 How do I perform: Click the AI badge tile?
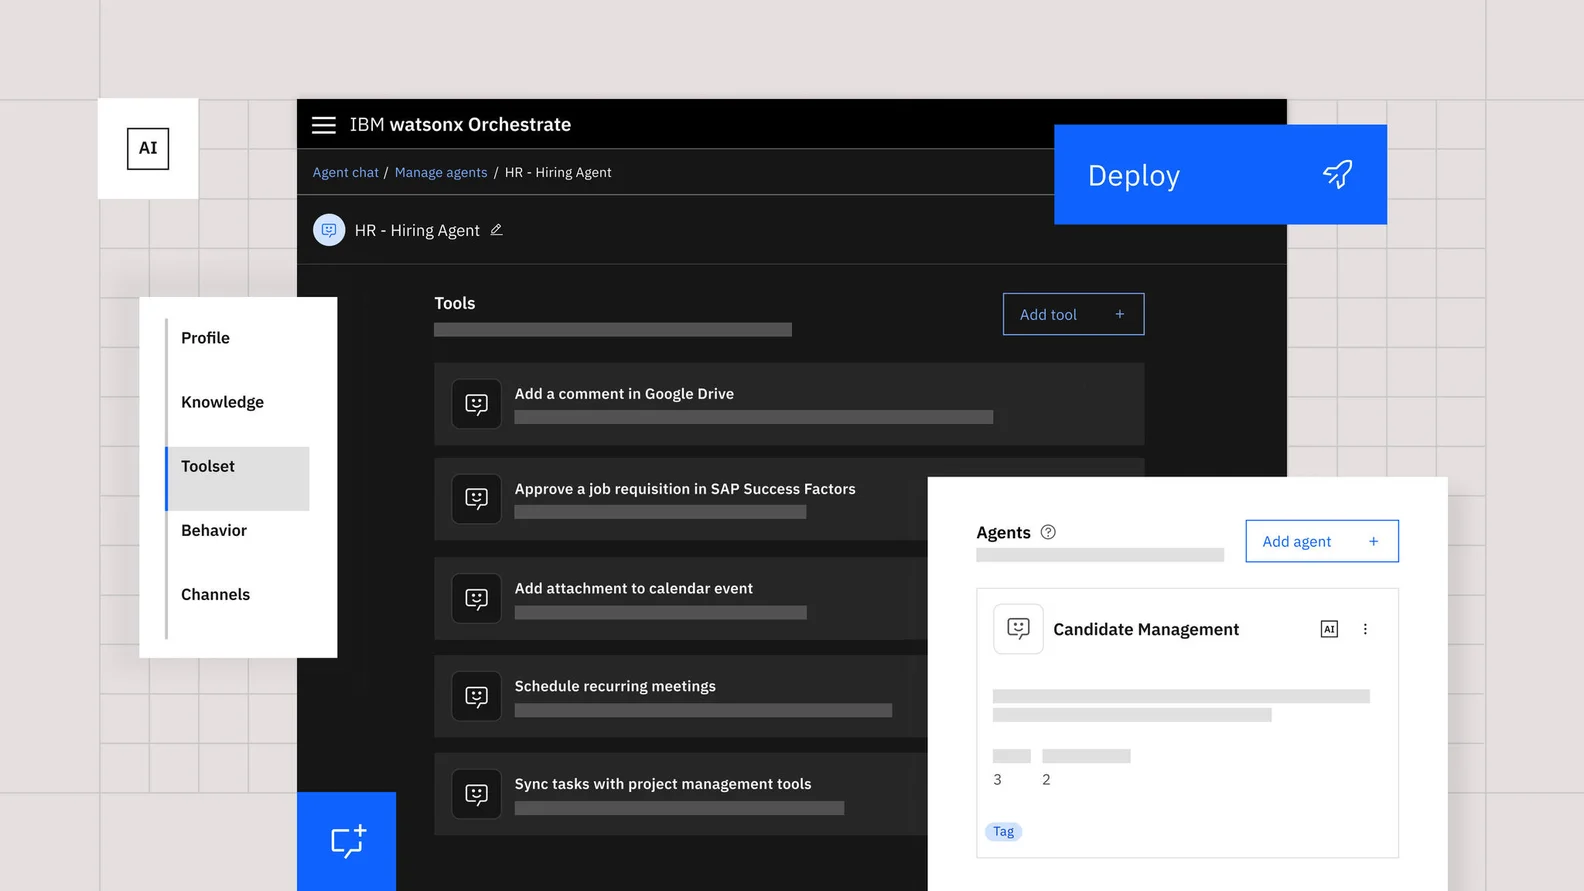tap(148, 149)
